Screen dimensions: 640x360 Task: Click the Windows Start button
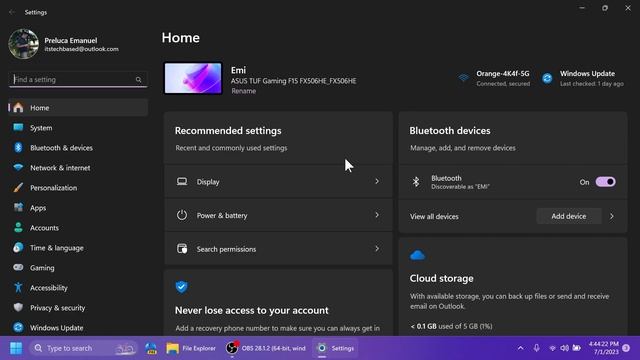pyautogui.click(x=16, y=348)
